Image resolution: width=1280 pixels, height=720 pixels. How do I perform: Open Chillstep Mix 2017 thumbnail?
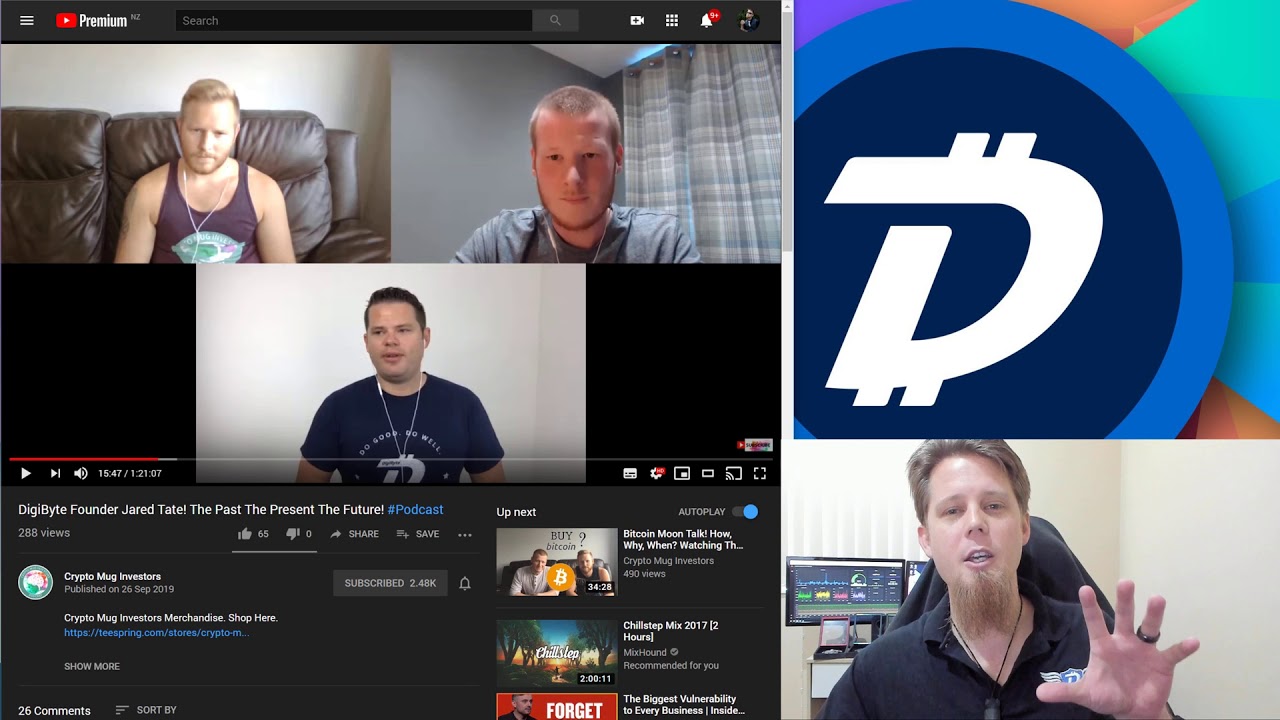tap(557, 653)
